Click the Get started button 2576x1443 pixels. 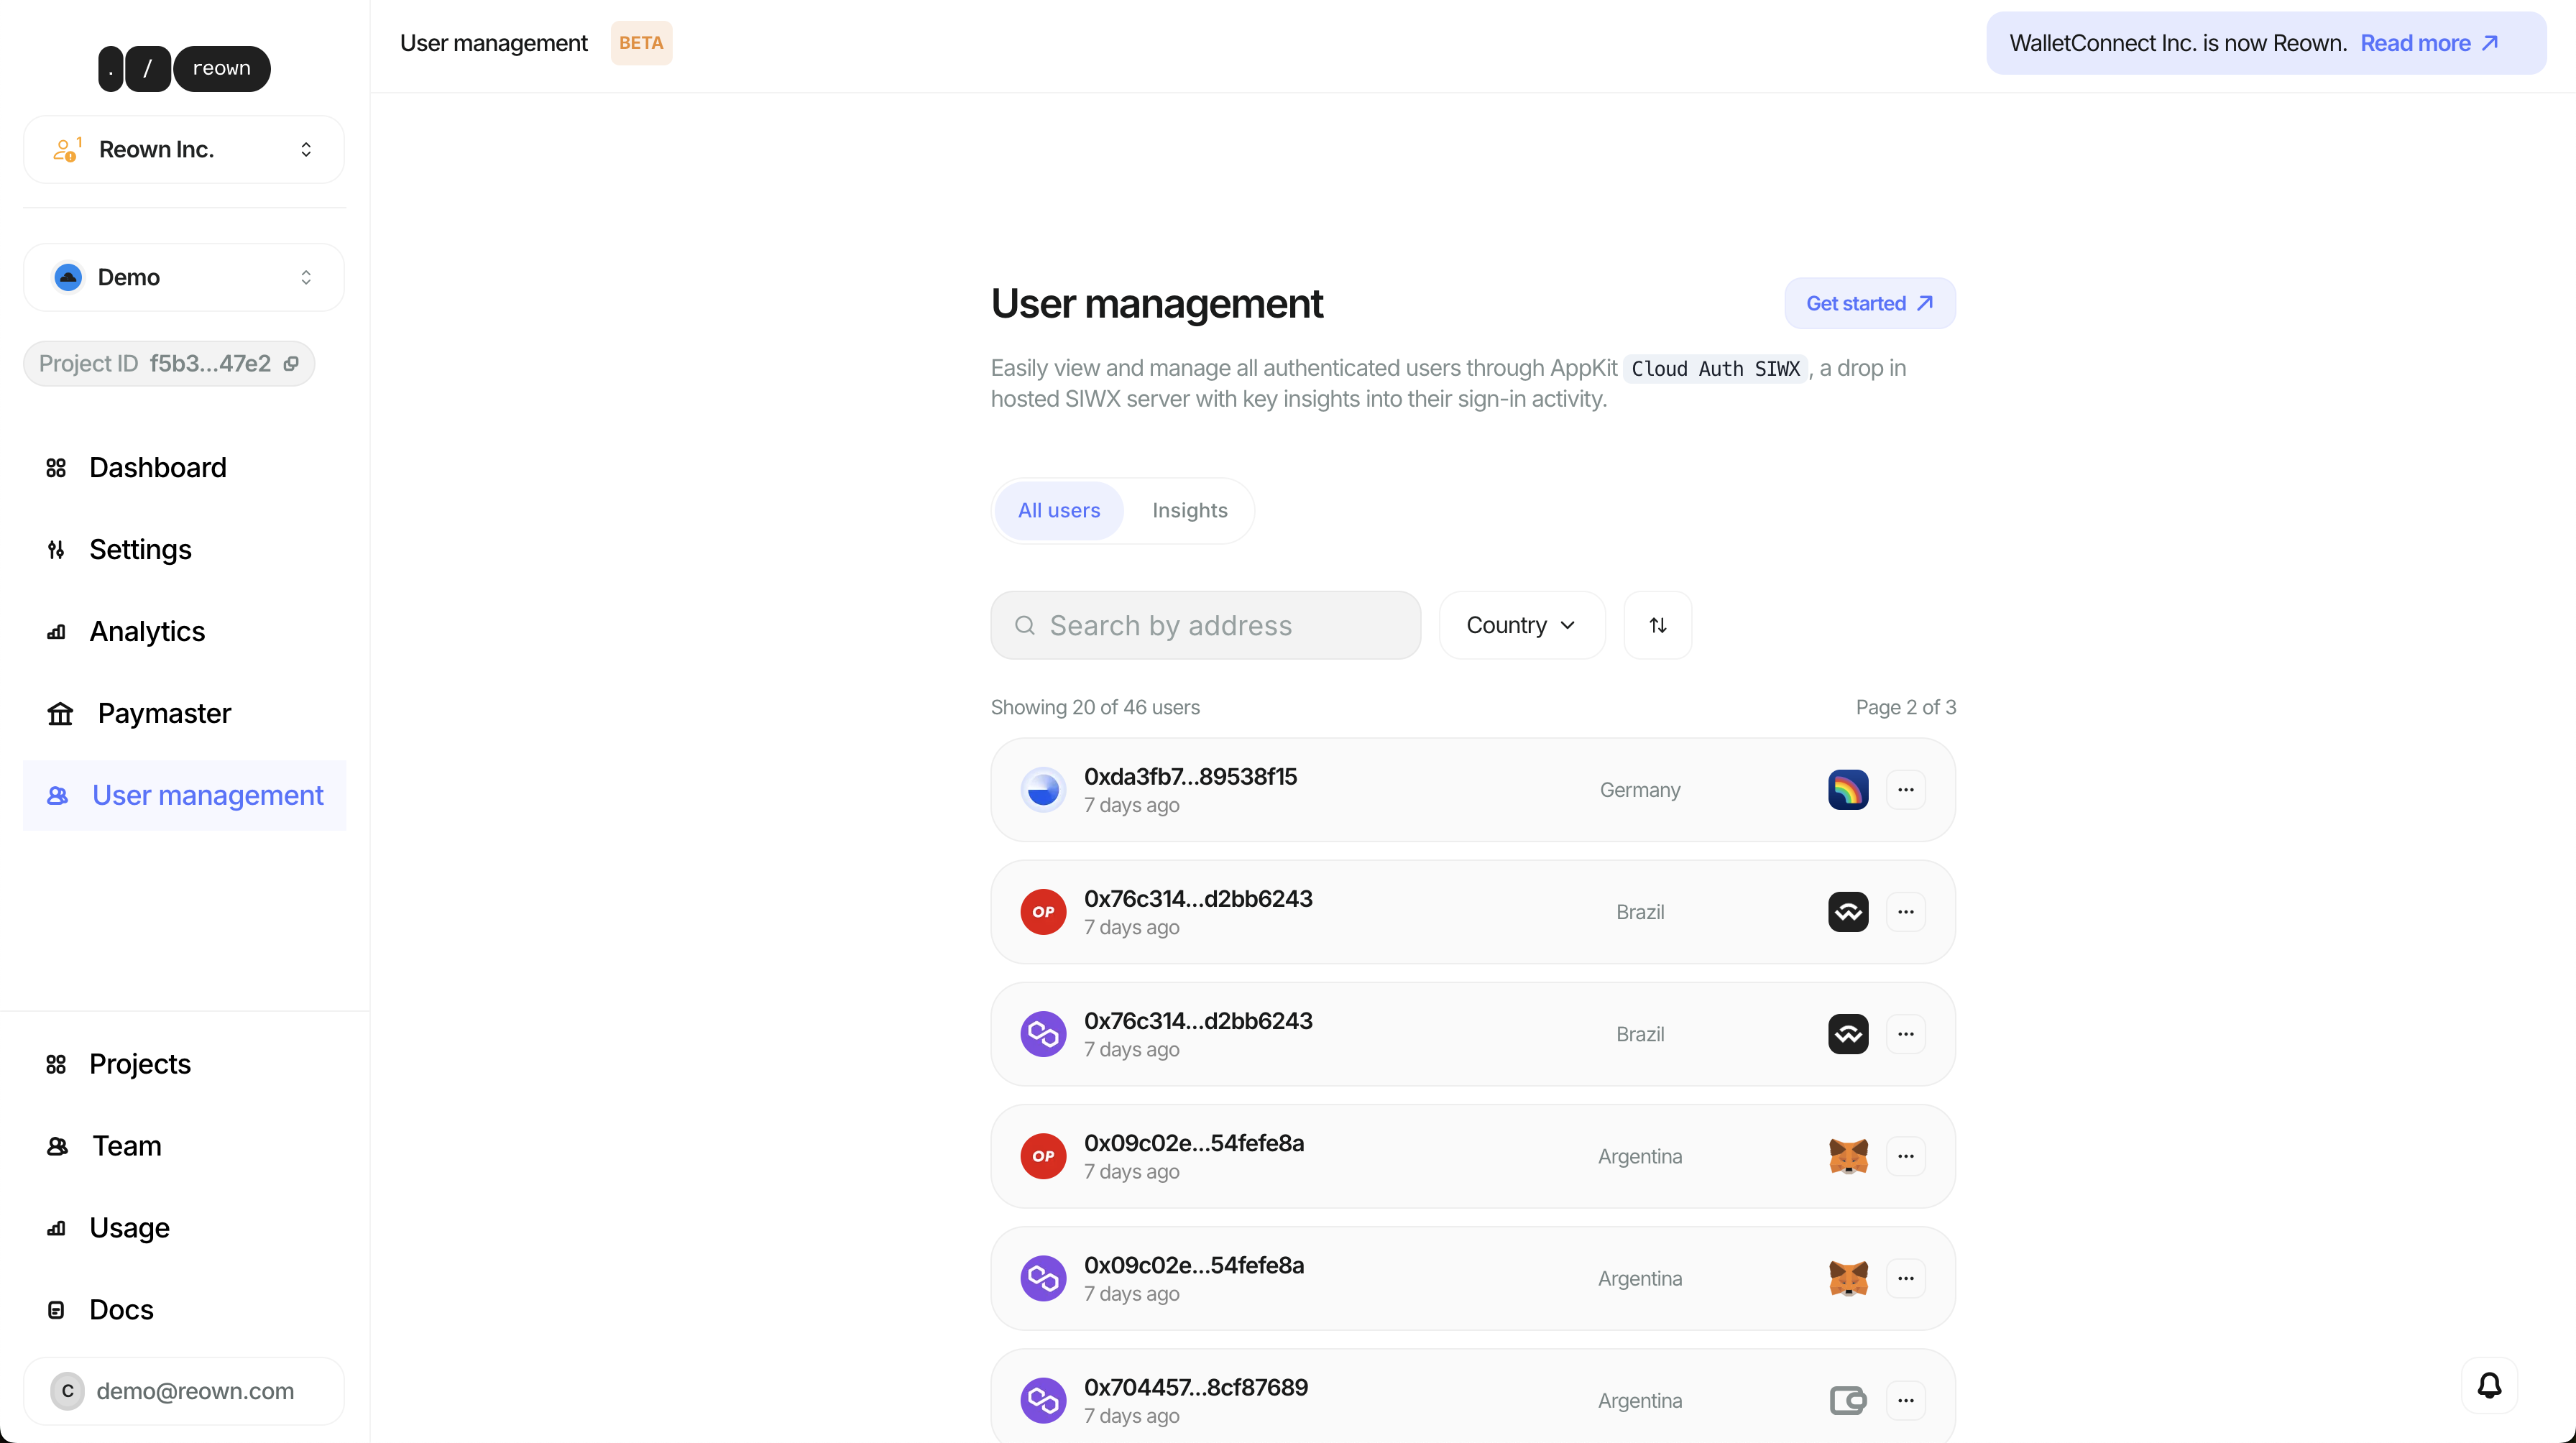pyautogui.click(x=1869, y=303)
